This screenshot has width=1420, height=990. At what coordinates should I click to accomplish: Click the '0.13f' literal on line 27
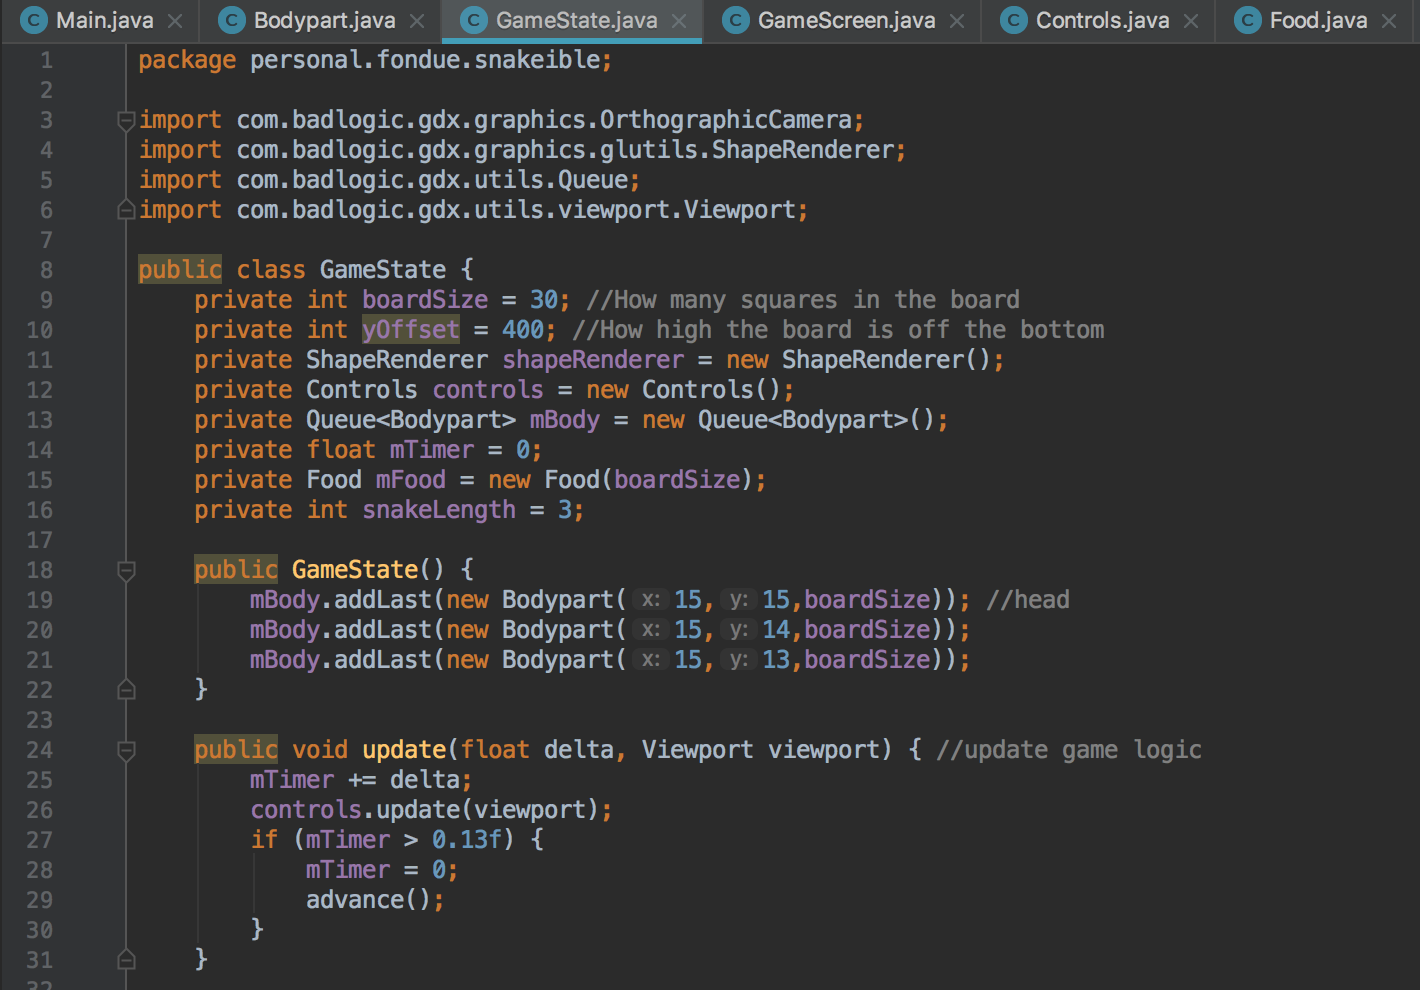click(x=467, y=840)
